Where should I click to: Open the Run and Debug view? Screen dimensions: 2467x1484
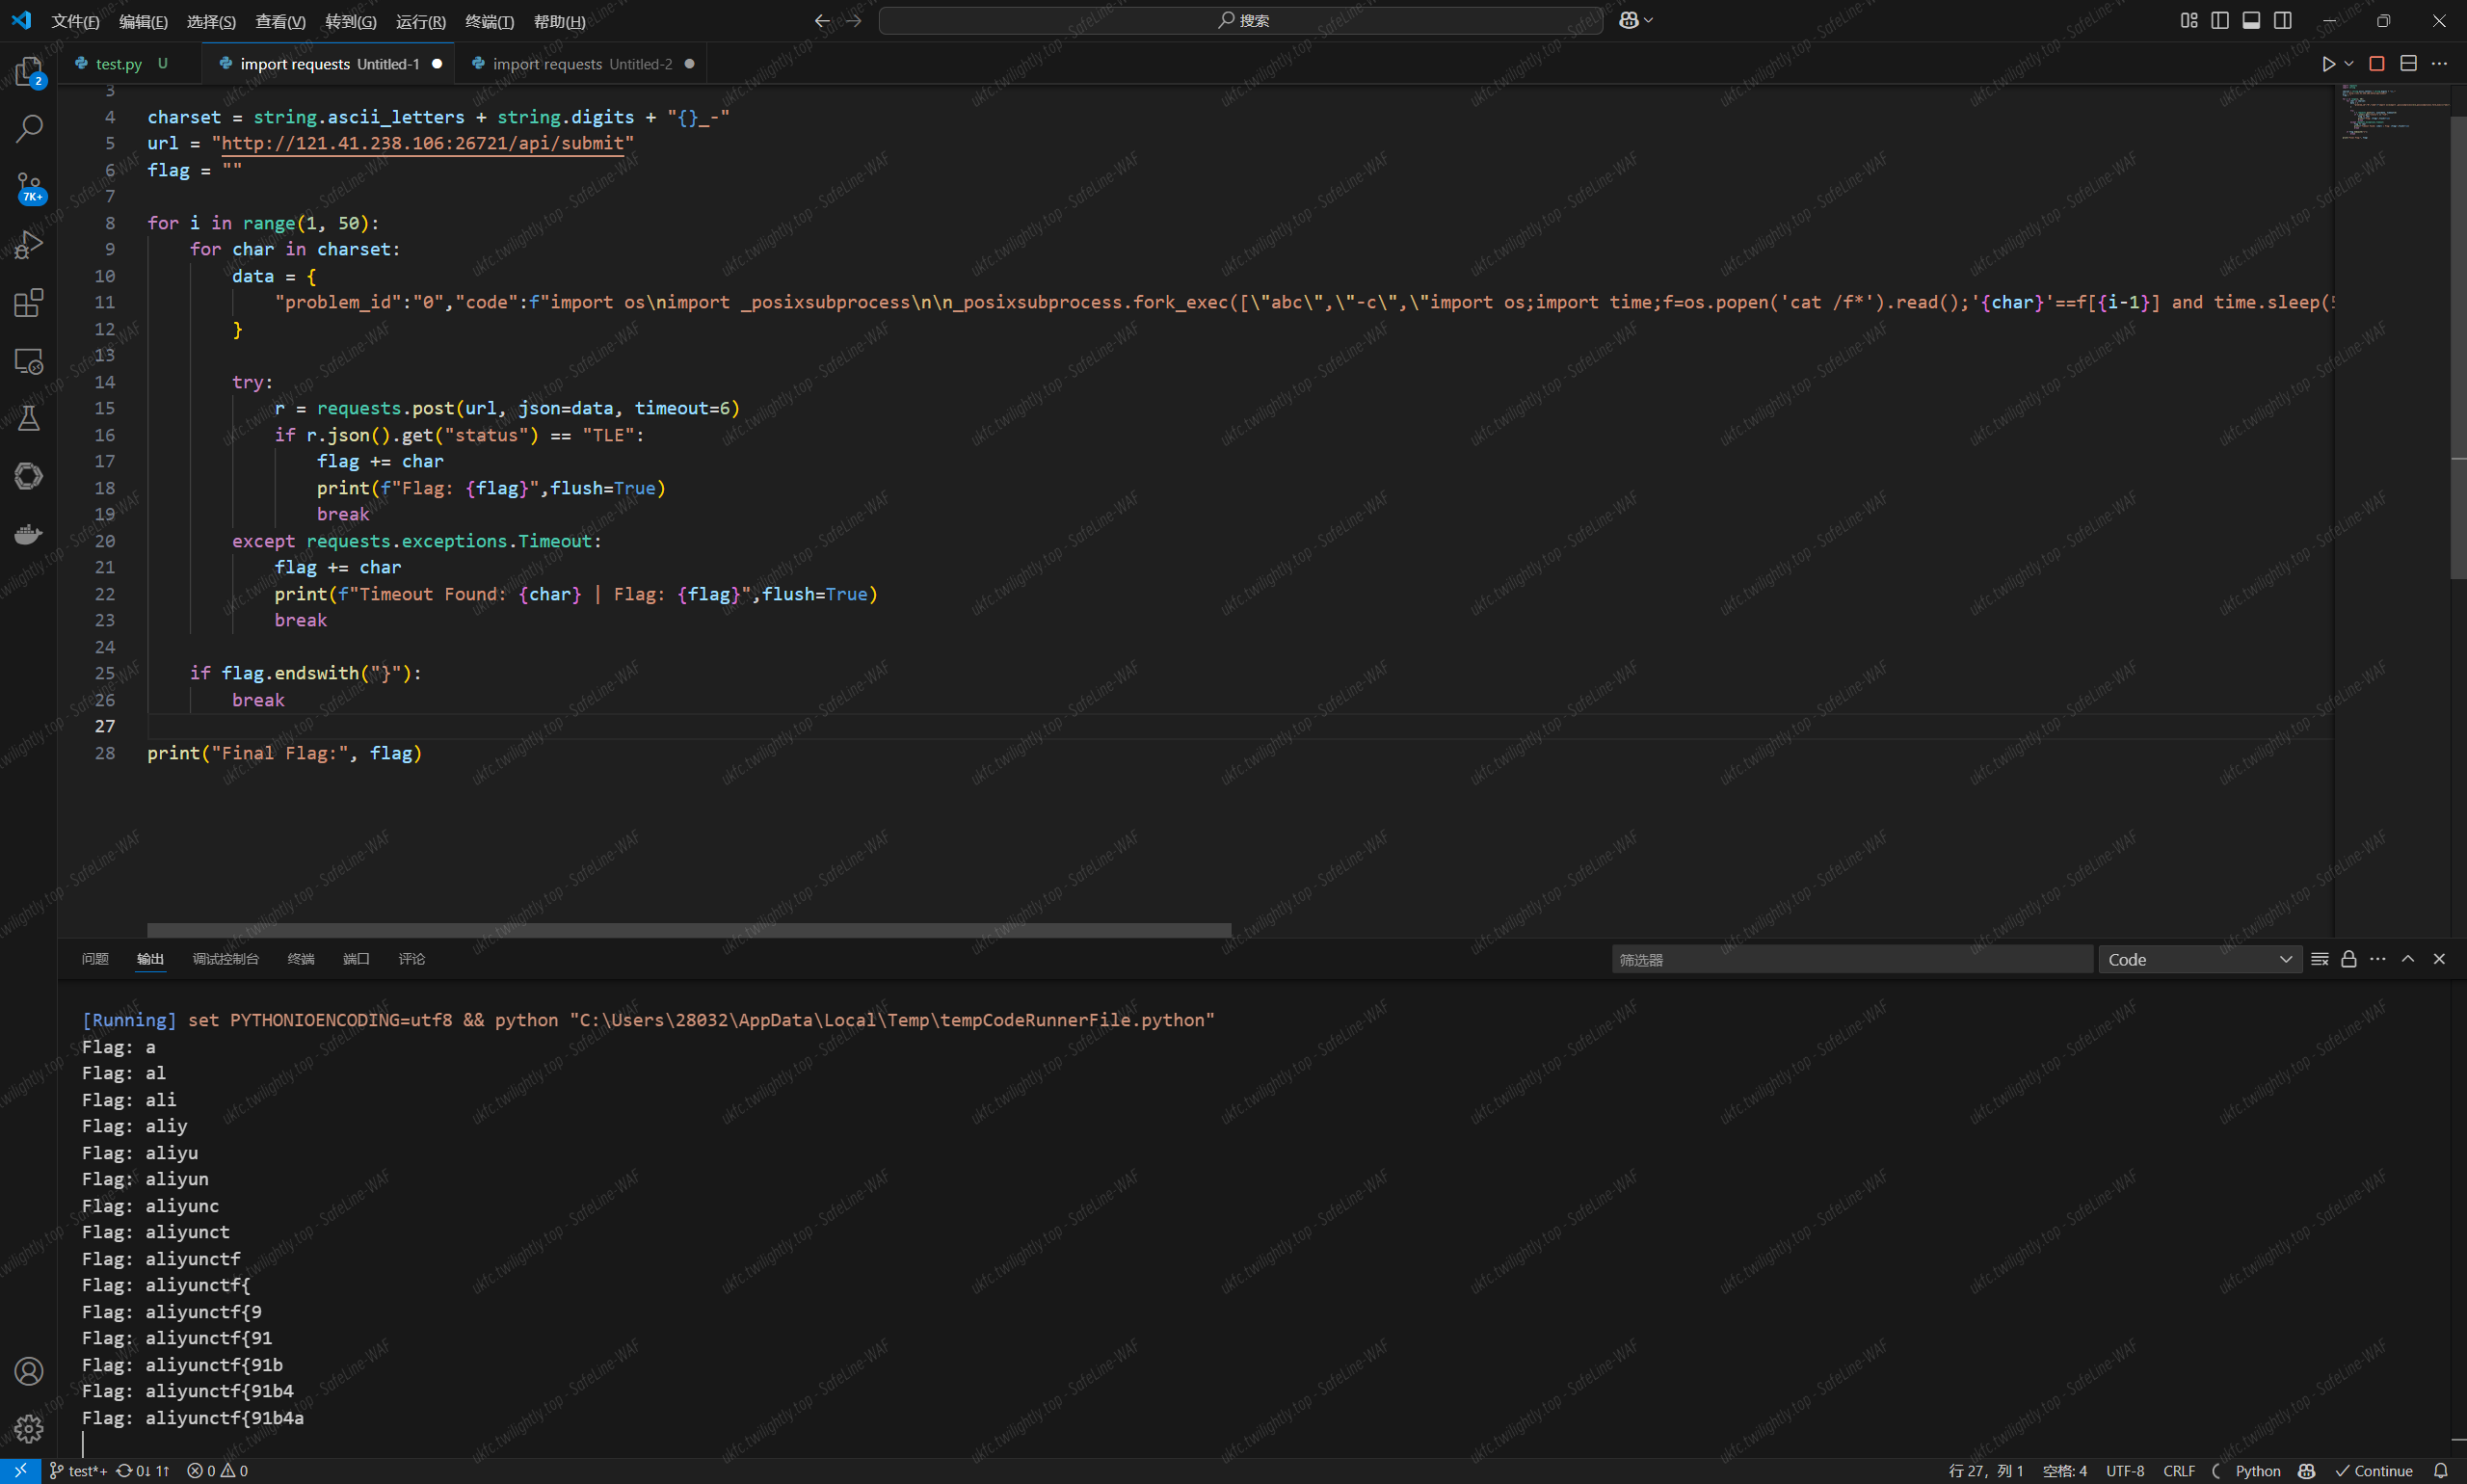28,244
